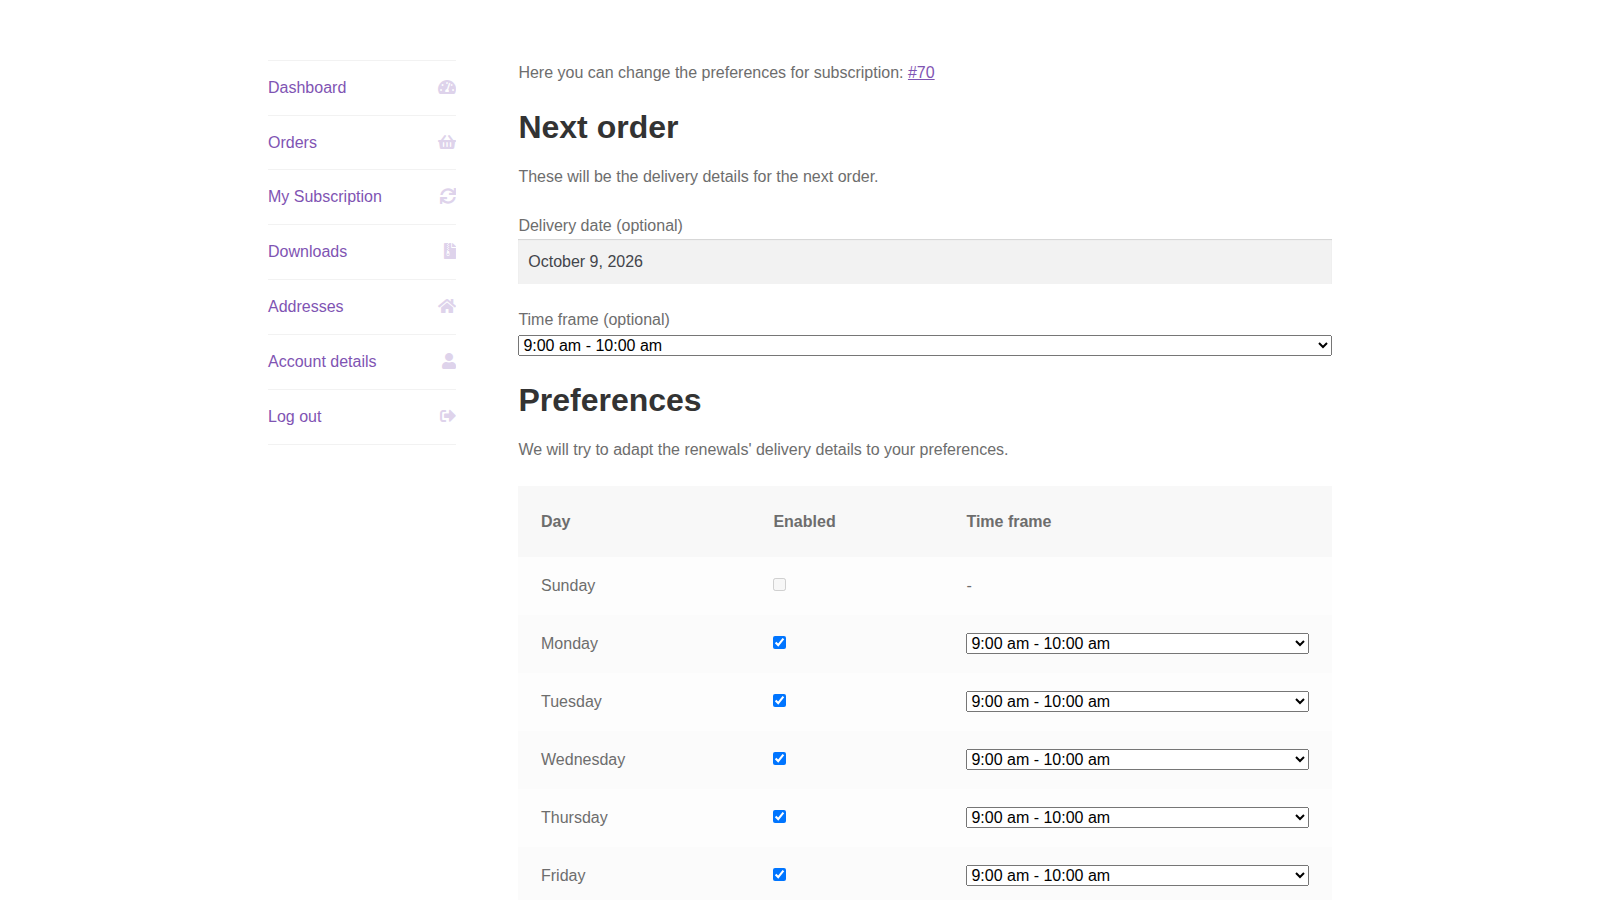
Task: Open My Subscription in sidebar
Action: pos(325,197)
